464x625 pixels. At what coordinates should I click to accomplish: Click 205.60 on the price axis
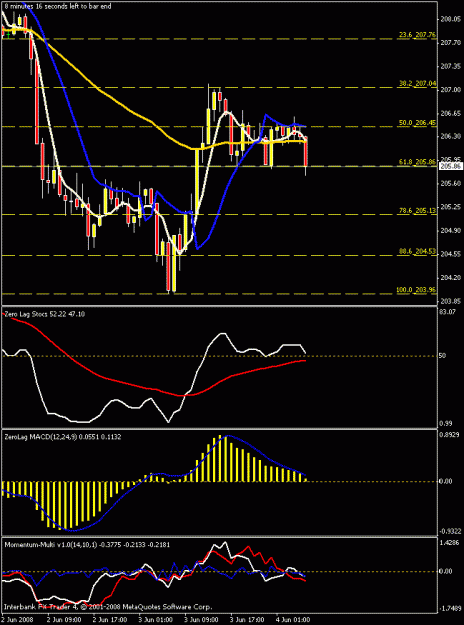pyautogui.click(x=450, y=183)
